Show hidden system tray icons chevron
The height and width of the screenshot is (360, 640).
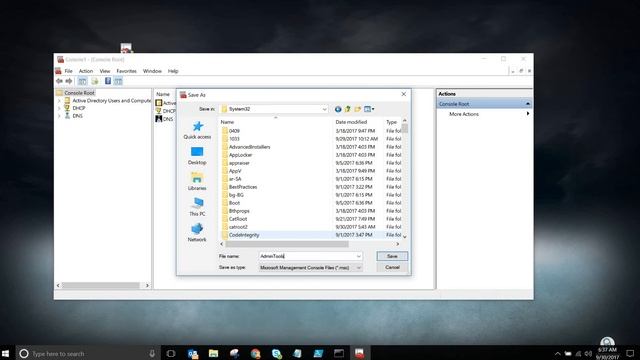point(558,353)
